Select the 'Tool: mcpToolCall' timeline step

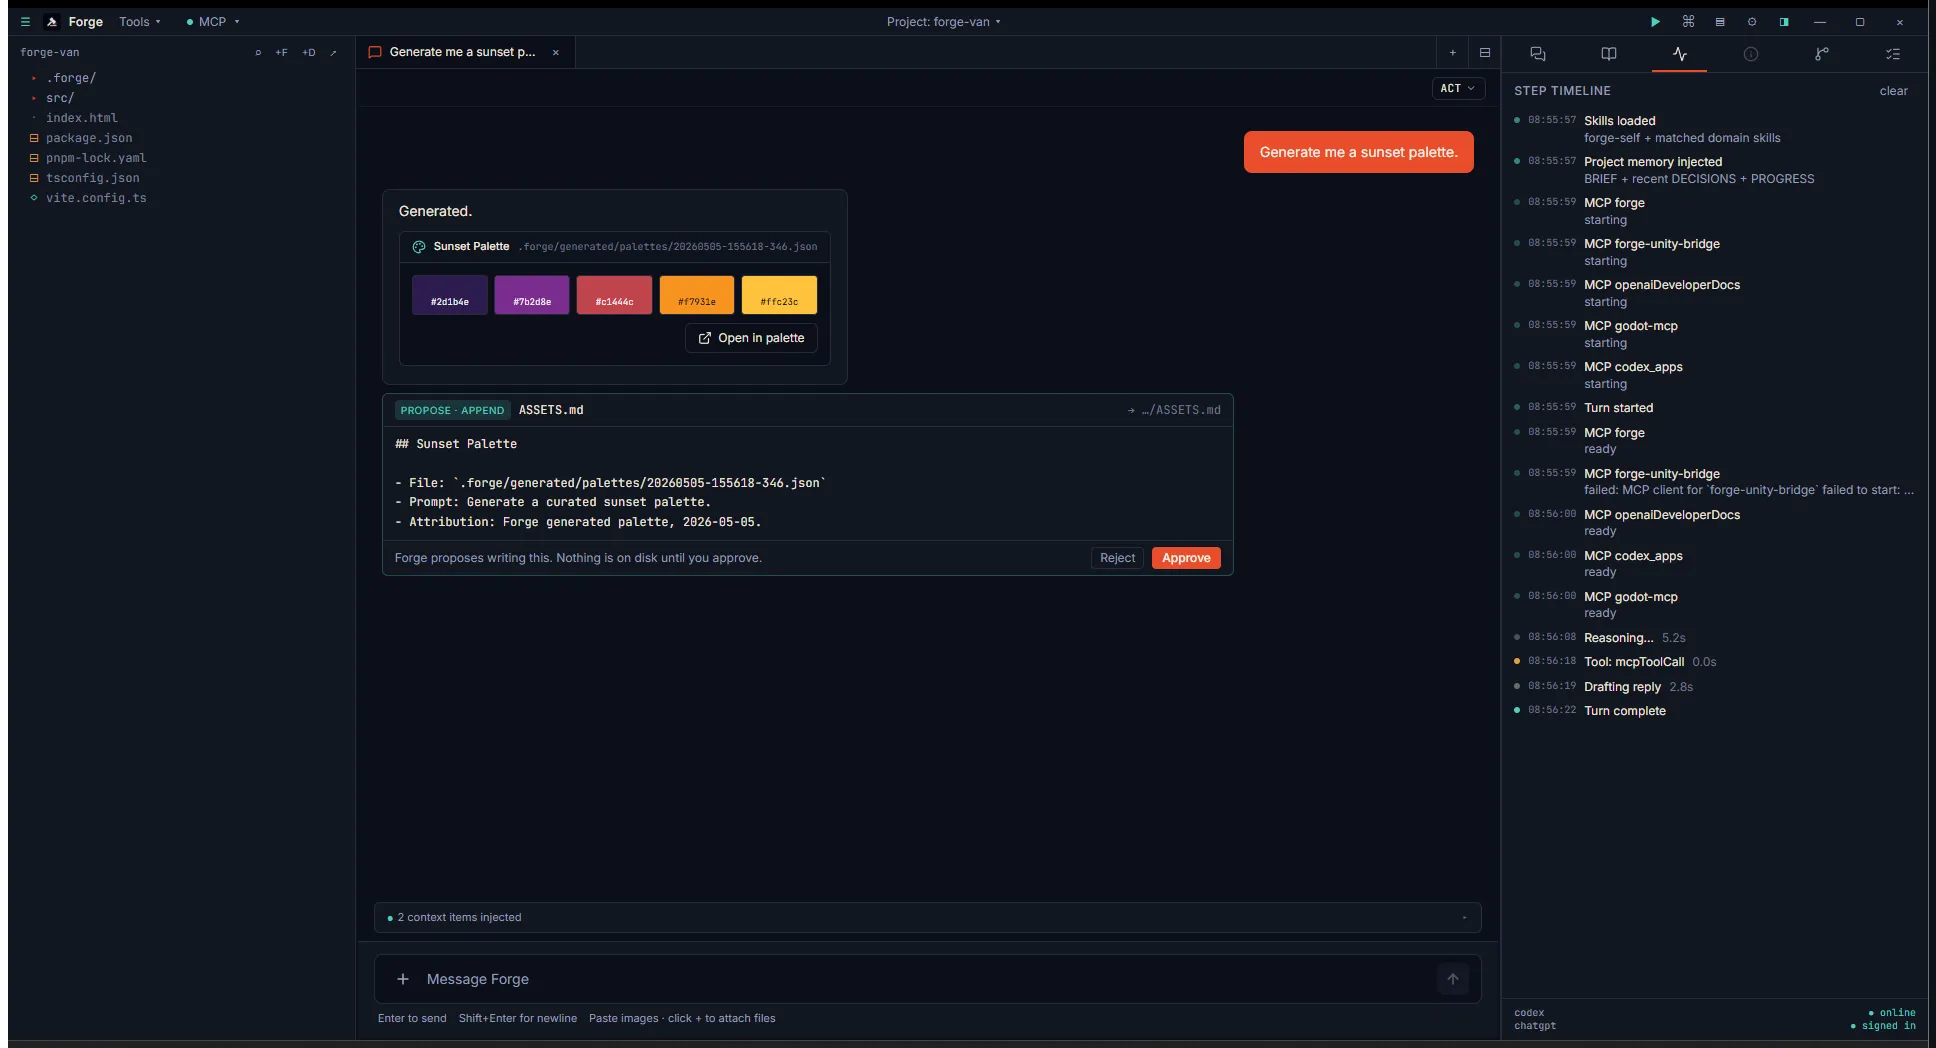[x=1714, y=662]
